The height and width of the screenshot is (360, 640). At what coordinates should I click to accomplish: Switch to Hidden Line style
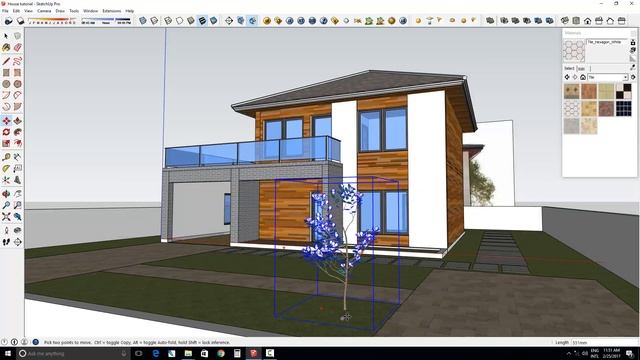pos(180,20)
